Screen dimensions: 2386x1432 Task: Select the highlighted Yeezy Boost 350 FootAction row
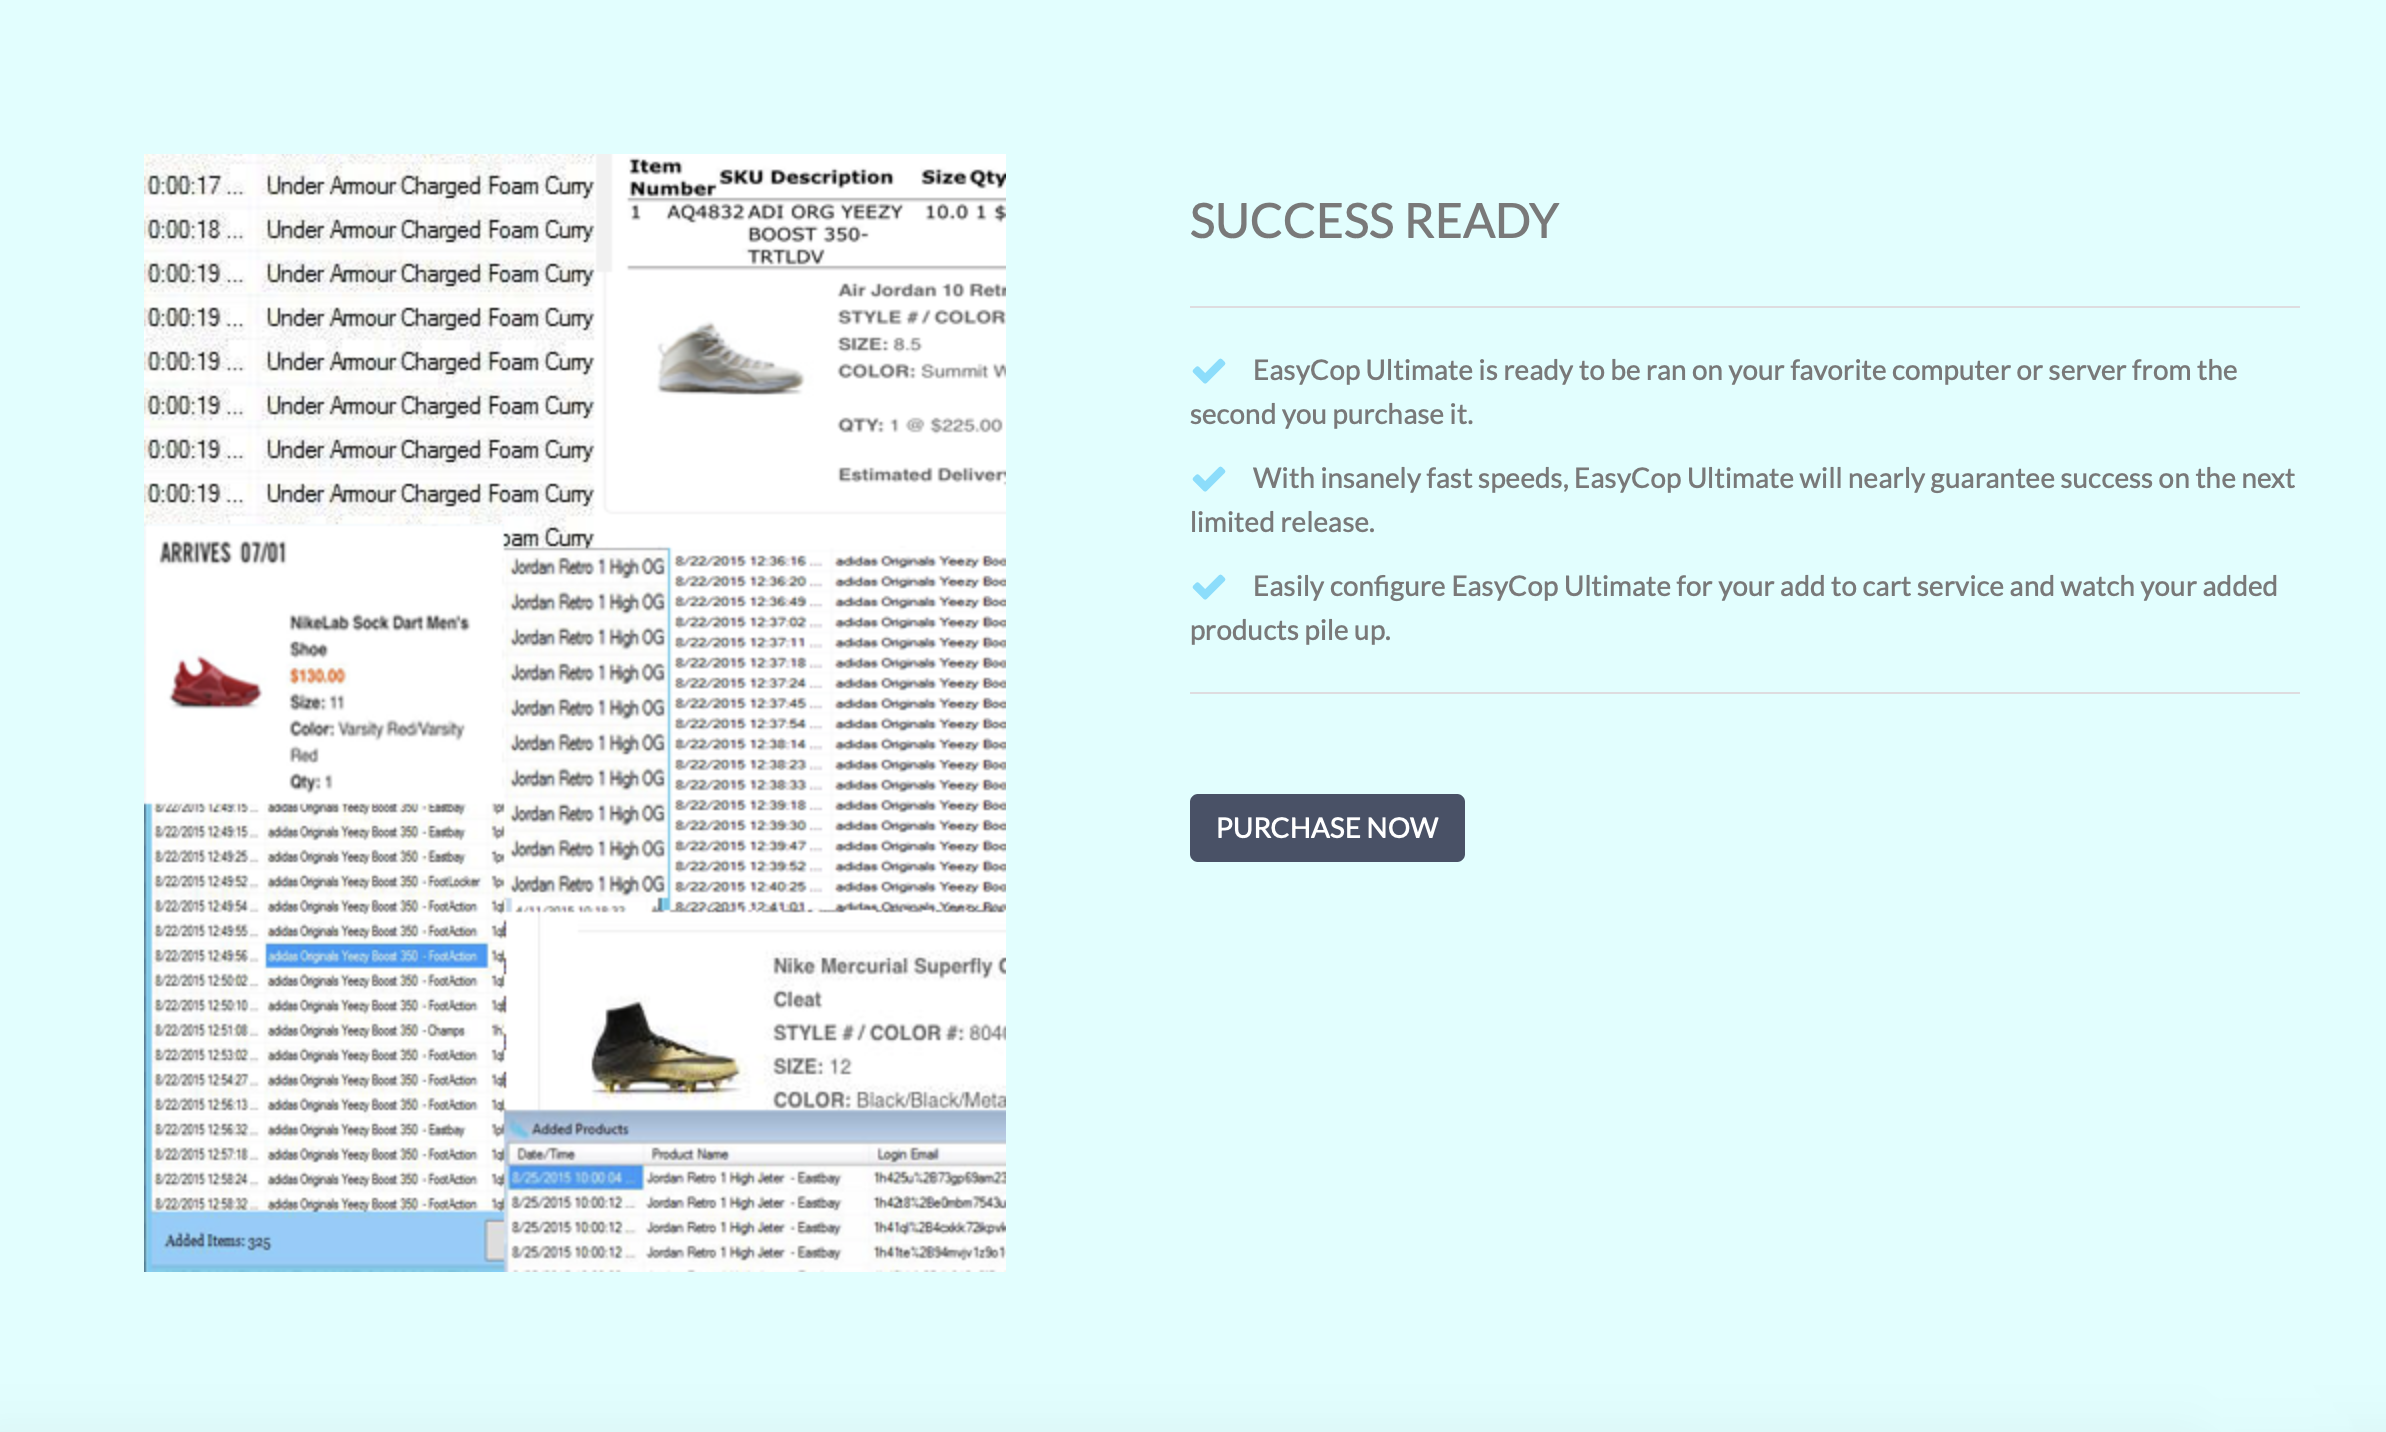pyautogui.click(x=375, y=956)
